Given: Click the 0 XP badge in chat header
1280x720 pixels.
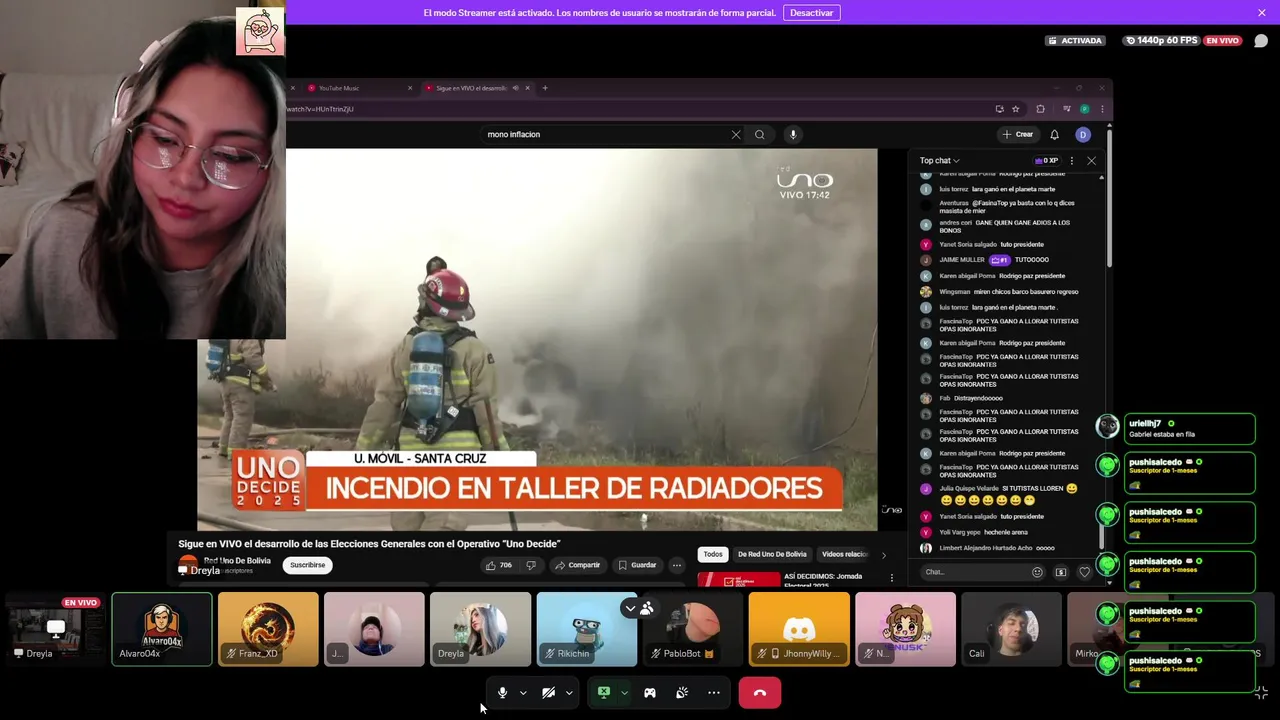Looking at the screenshot, I should [x=1046, y=161].
